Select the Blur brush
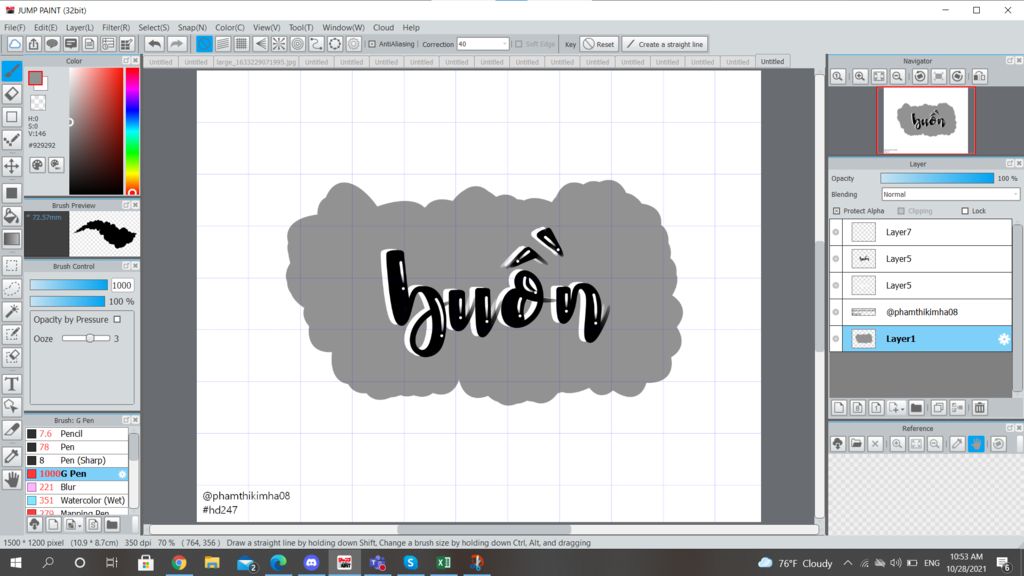The width and height of the screenshot is (1024, 576). [77, 487]
